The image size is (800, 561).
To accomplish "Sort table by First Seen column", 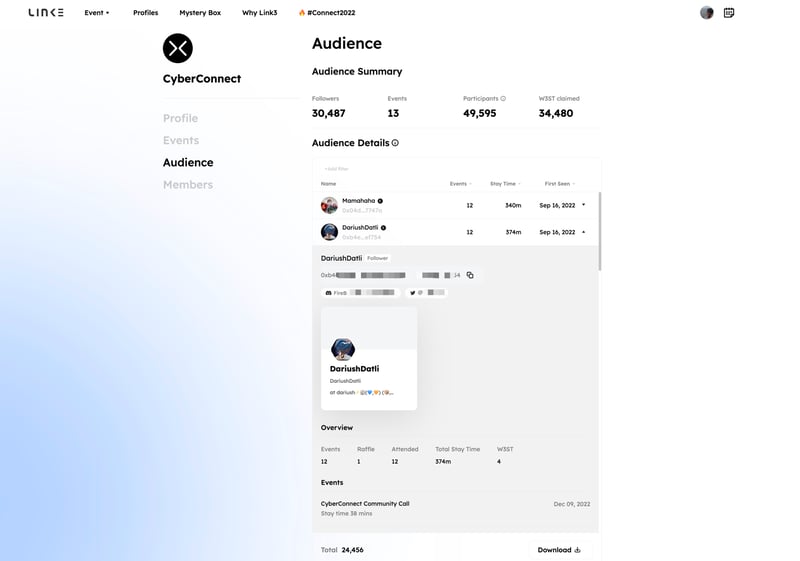I will click(x=560, y=184).
